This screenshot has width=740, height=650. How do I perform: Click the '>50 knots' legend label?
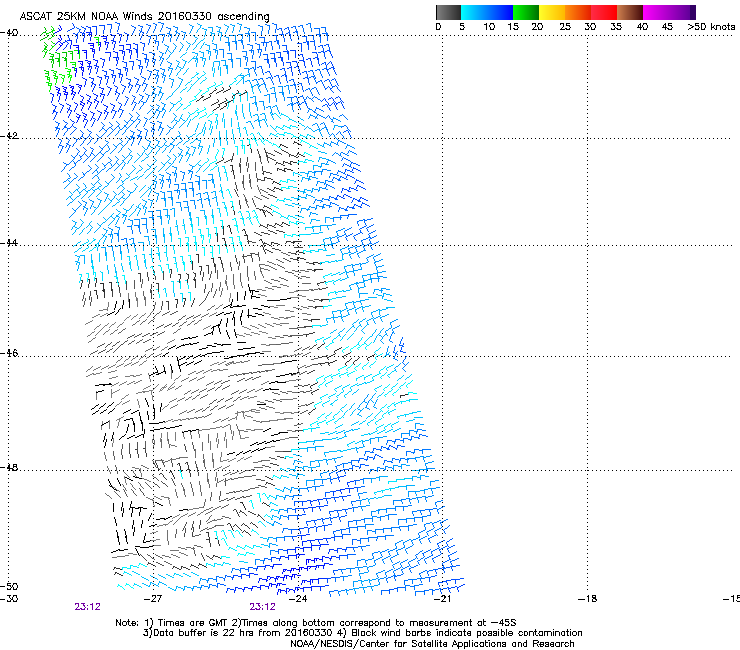(x=711, y=27)
